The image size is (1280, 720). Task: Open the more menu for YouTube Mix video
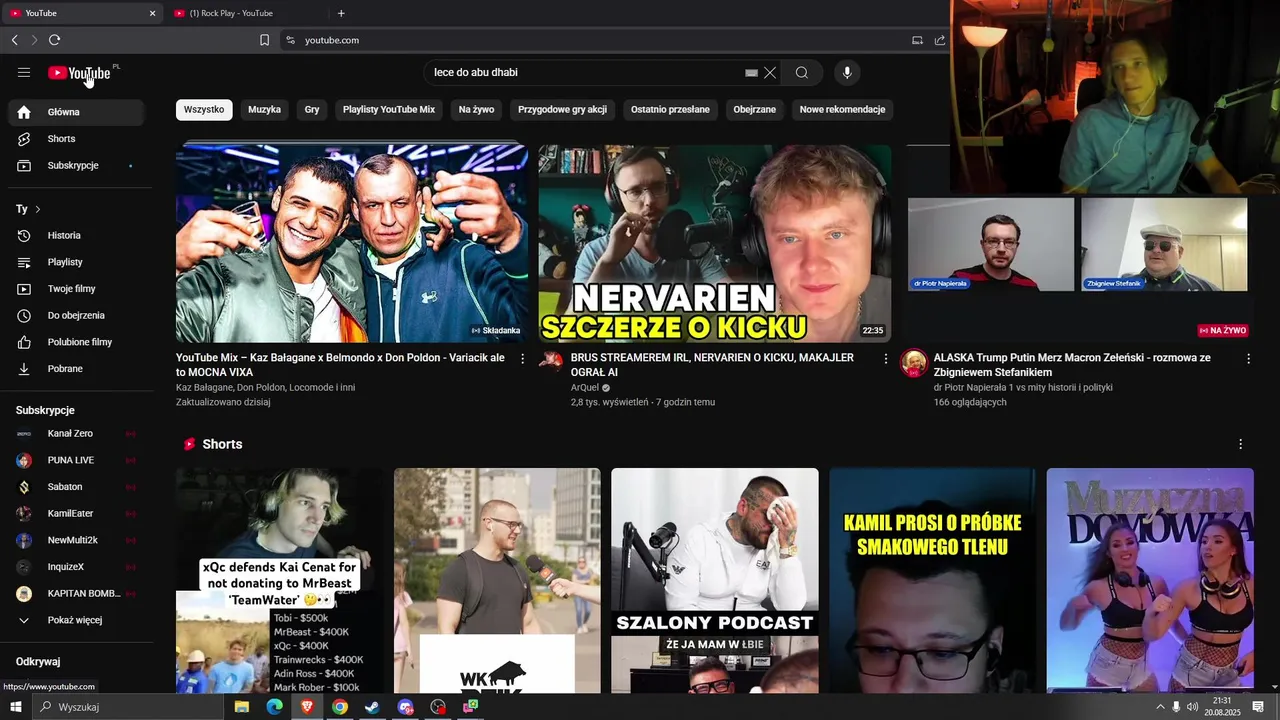522,358
